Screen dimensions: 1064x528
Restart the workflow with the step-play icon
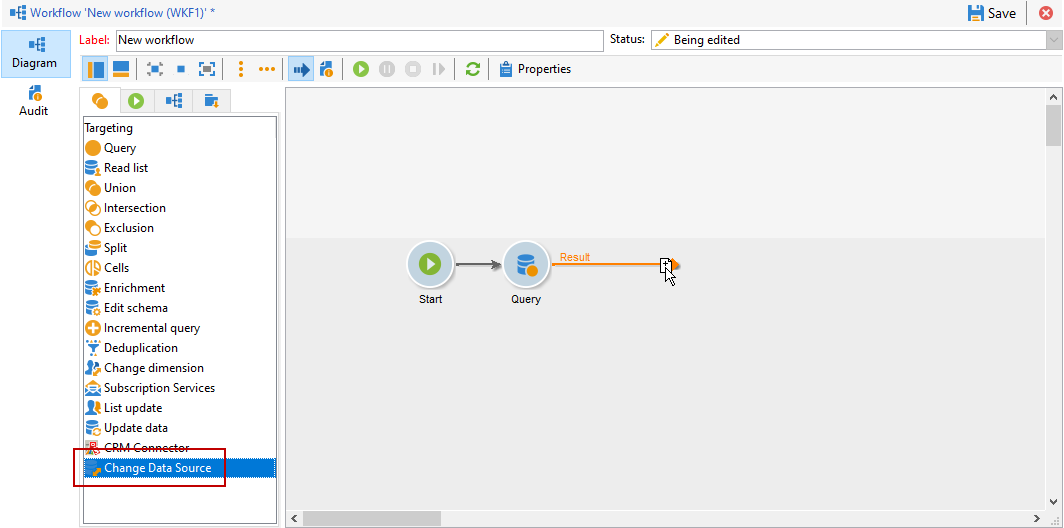tap(438, 69)
